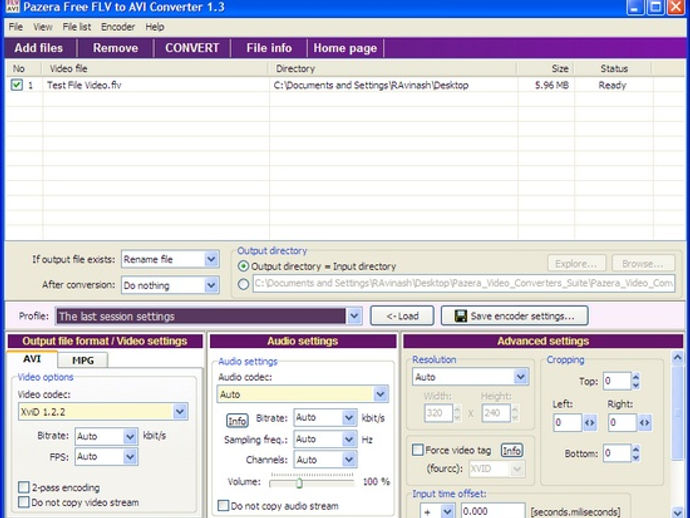690x518 pixels.
Task: Click the Right cropping arrows icon
Action: [x=644, y=422]
